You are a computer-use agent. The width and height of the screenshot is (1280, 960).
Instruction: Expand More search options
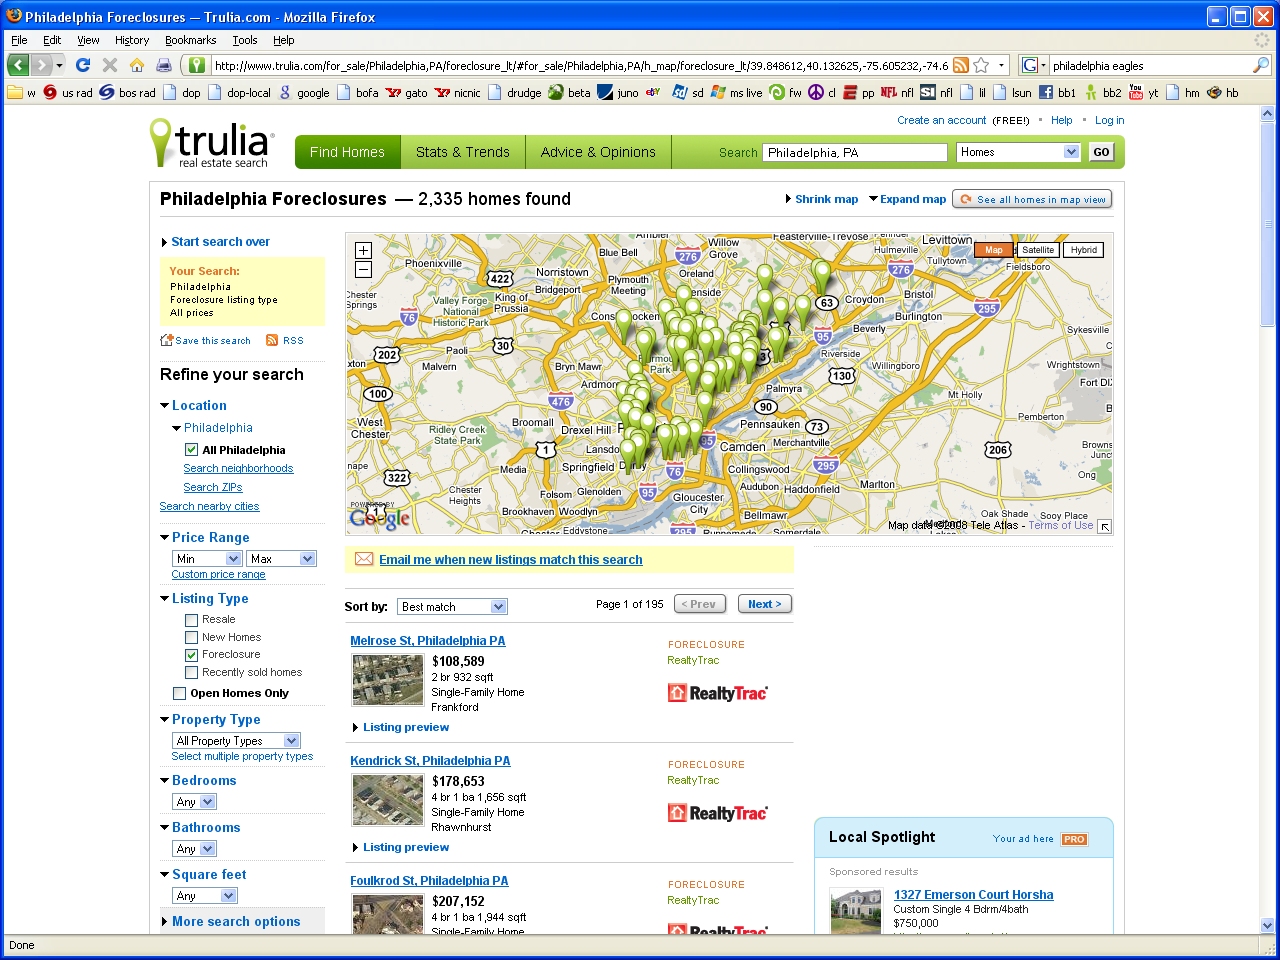tap(230, 922)
